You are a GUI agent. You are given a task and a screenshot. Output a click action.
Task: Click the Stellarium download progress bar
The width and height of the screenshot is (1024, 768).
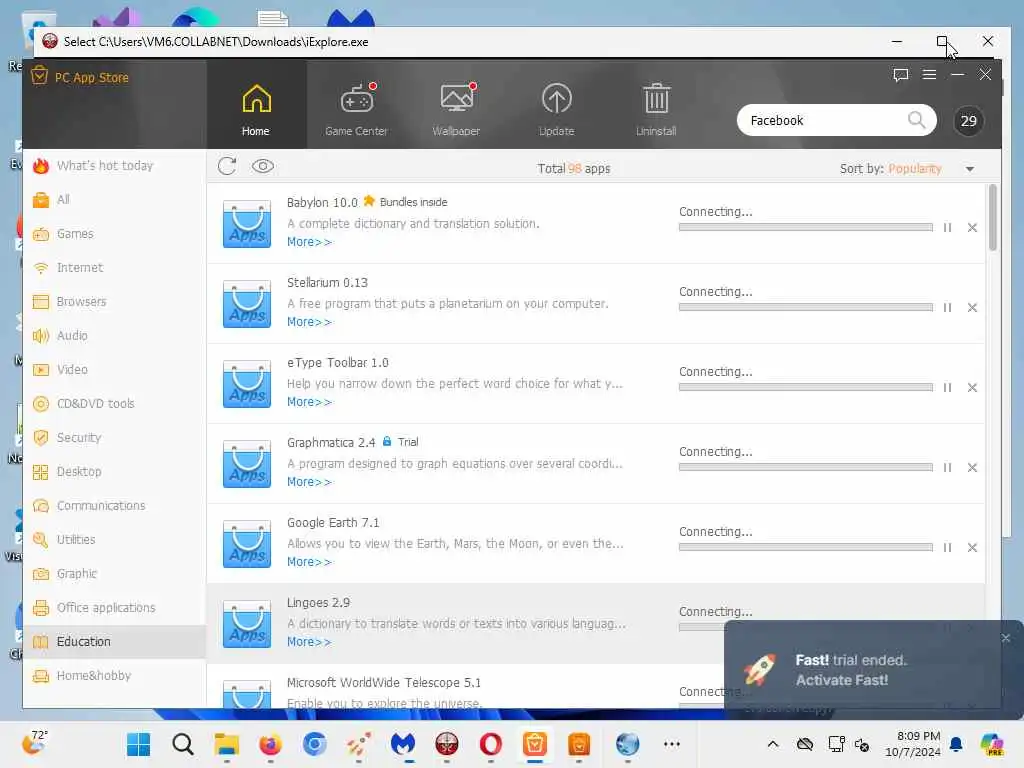tap(806, 308)
